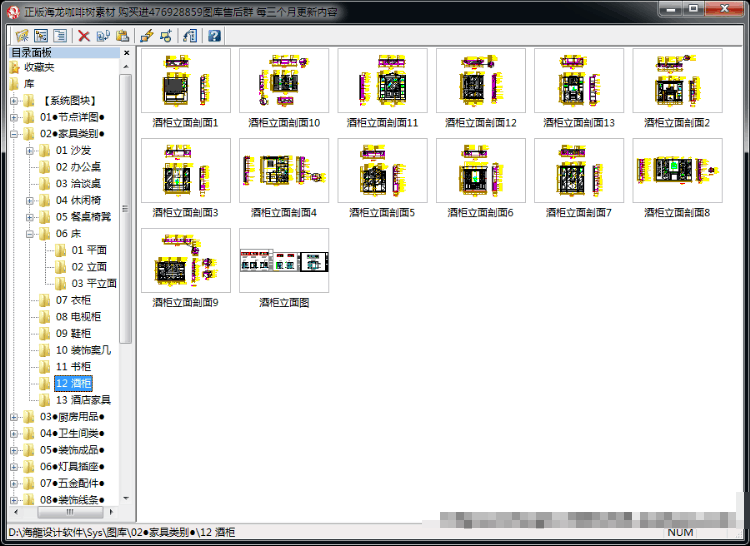Screen dimensions: 750x546
Task: Click the red X delete icon
Action: click(84, 36)
